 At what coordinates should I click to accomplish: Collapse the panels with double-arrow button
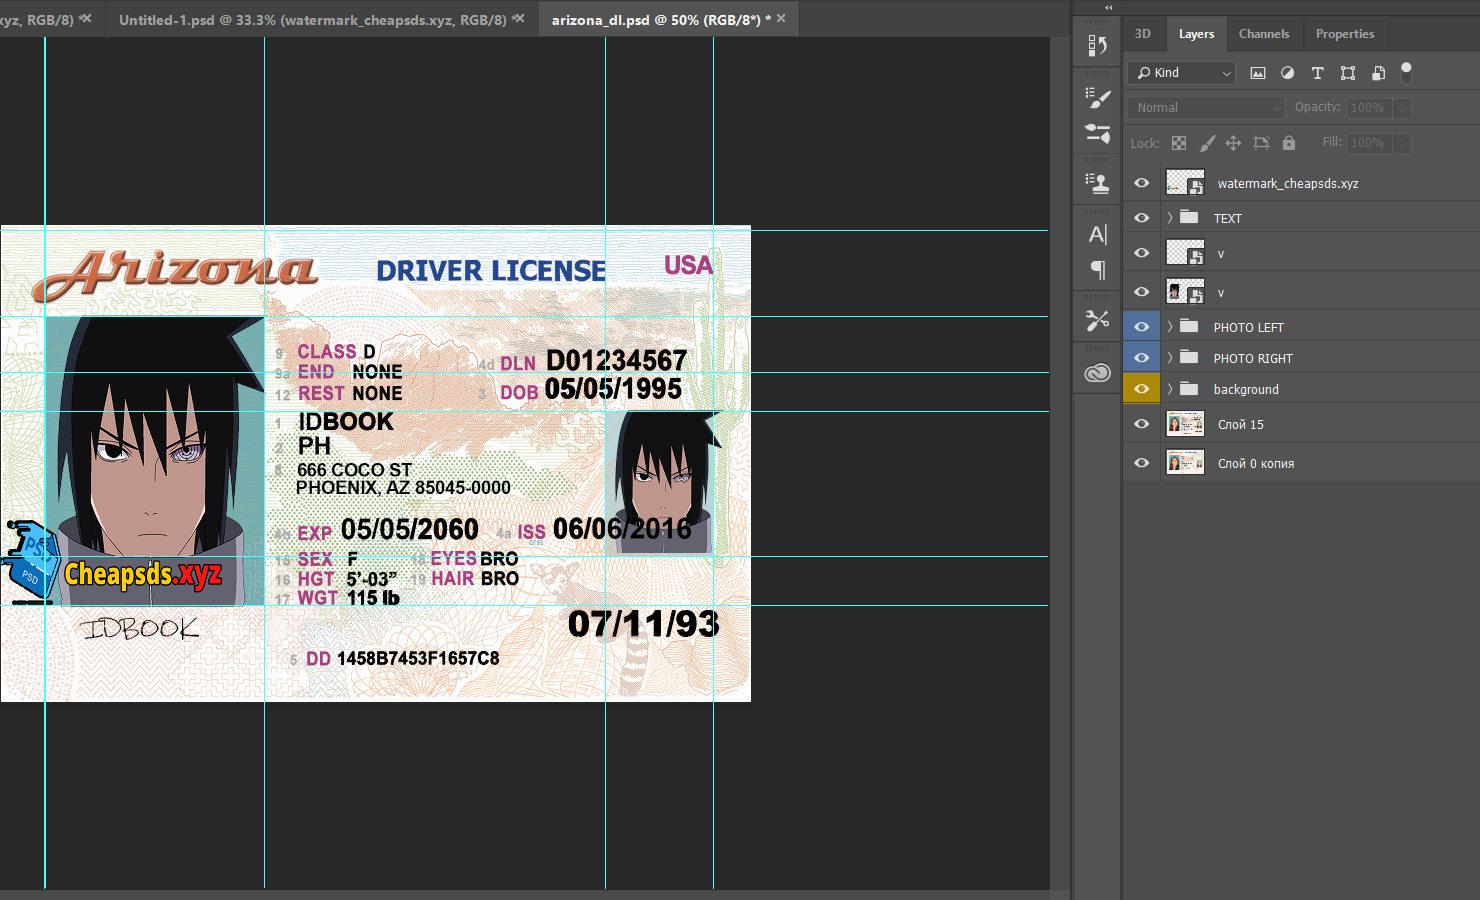click(1108, 7)
